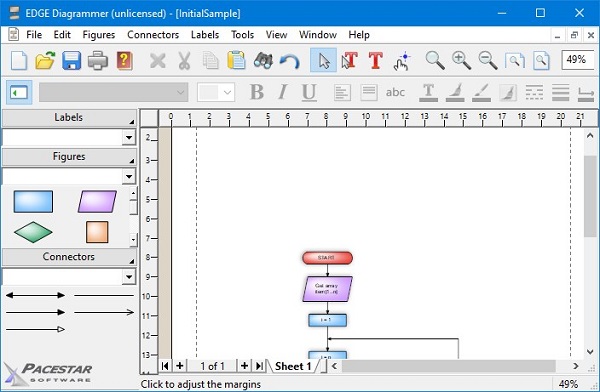
Task: Click the zoom to fit page icon
Action: (x=515, y=60)
